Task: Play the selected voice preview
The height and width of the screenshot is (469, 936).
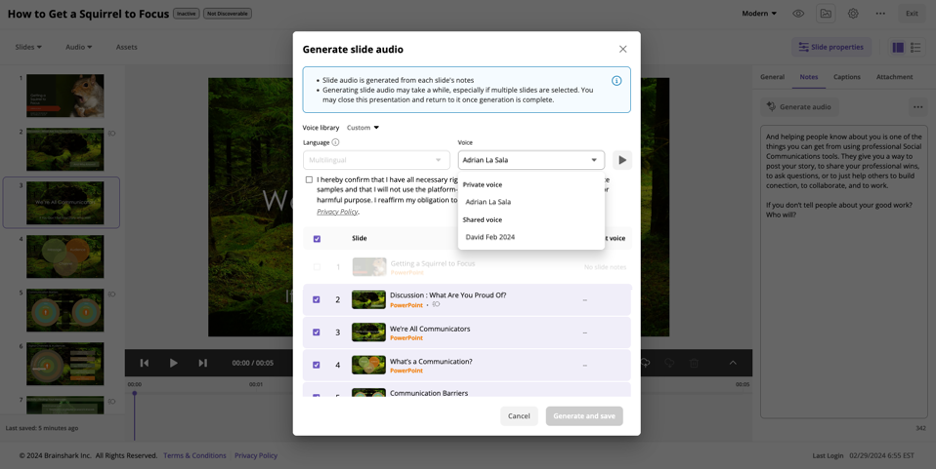Action: click(622, 160)
